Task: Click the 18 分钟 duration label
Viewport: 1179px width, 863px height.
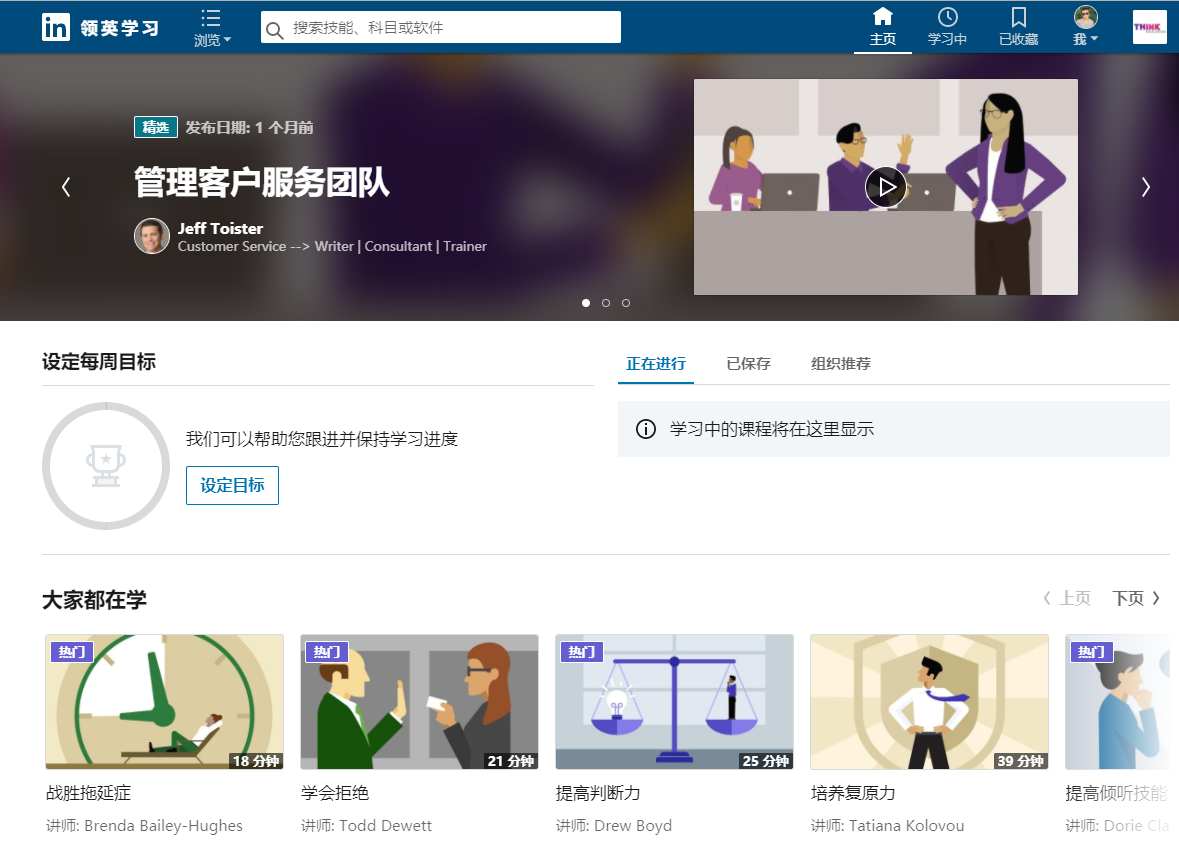Action: pyautogui.click(x=256, y=761)
